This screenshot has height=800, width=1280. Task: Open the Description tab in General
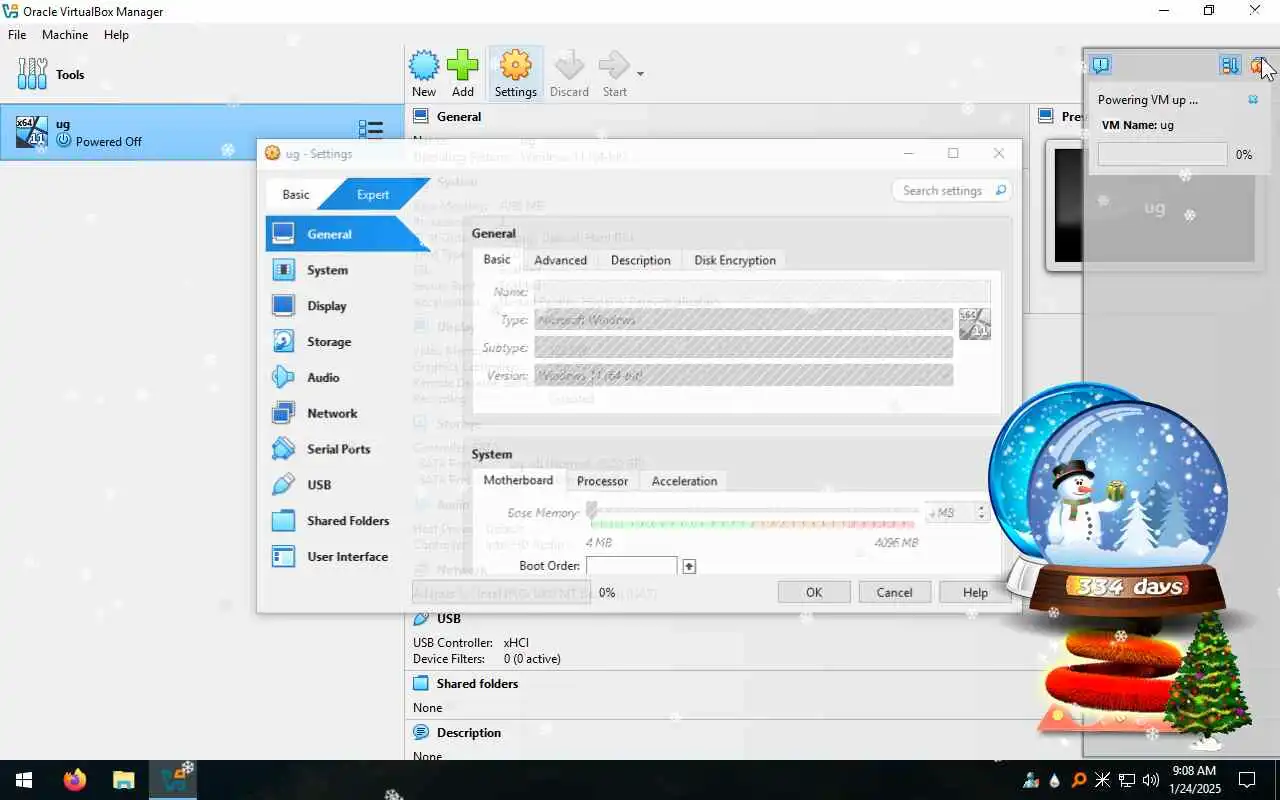coord(640,260)
